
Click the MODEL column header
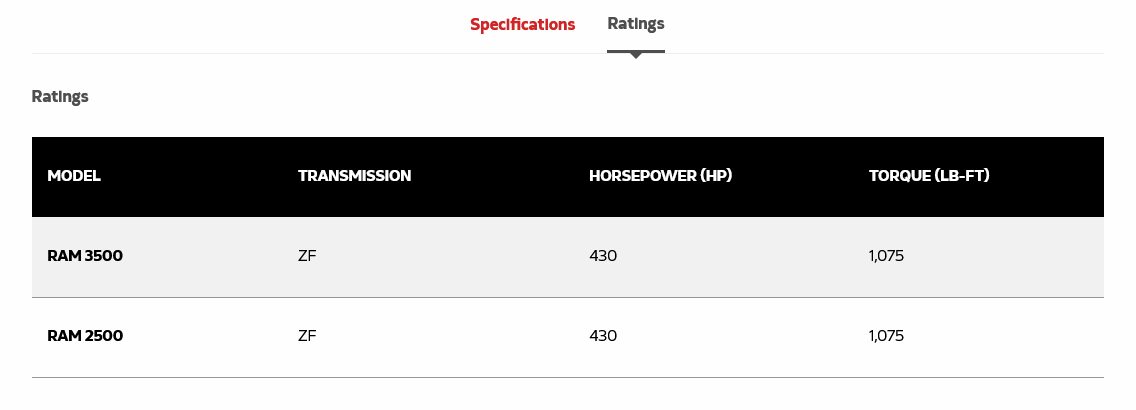[74, 176]
